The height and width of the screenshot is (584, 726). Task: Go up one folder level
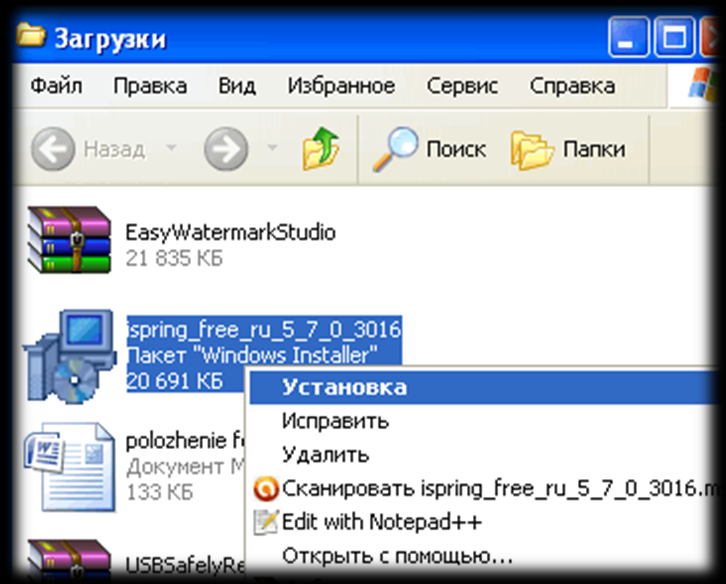click(320, 148)
